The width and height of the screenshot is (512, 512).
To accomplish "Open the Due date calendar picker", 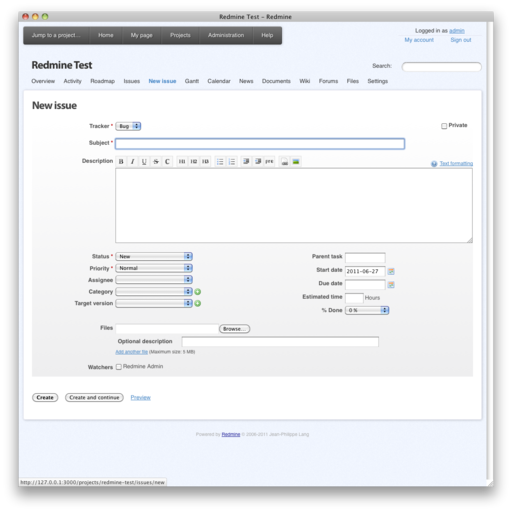I will click(x=391, y=285).
